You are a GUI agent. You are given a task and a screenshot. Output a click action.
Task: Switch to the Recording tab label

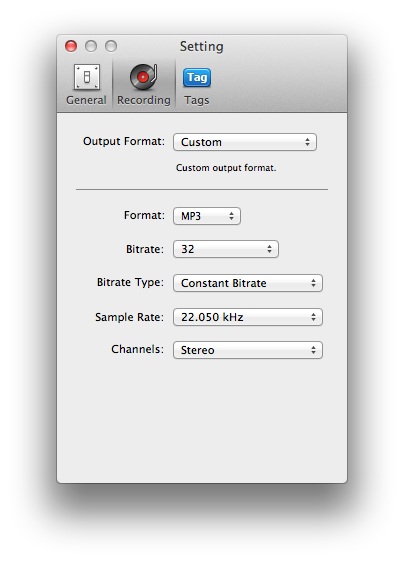[144, 100]
